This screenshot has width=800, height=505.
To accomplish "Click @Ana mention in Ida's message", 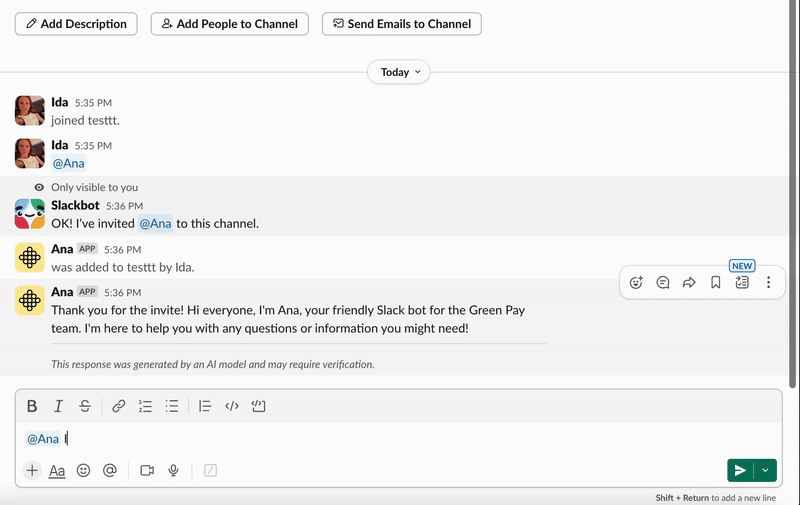I will [69, 163].
